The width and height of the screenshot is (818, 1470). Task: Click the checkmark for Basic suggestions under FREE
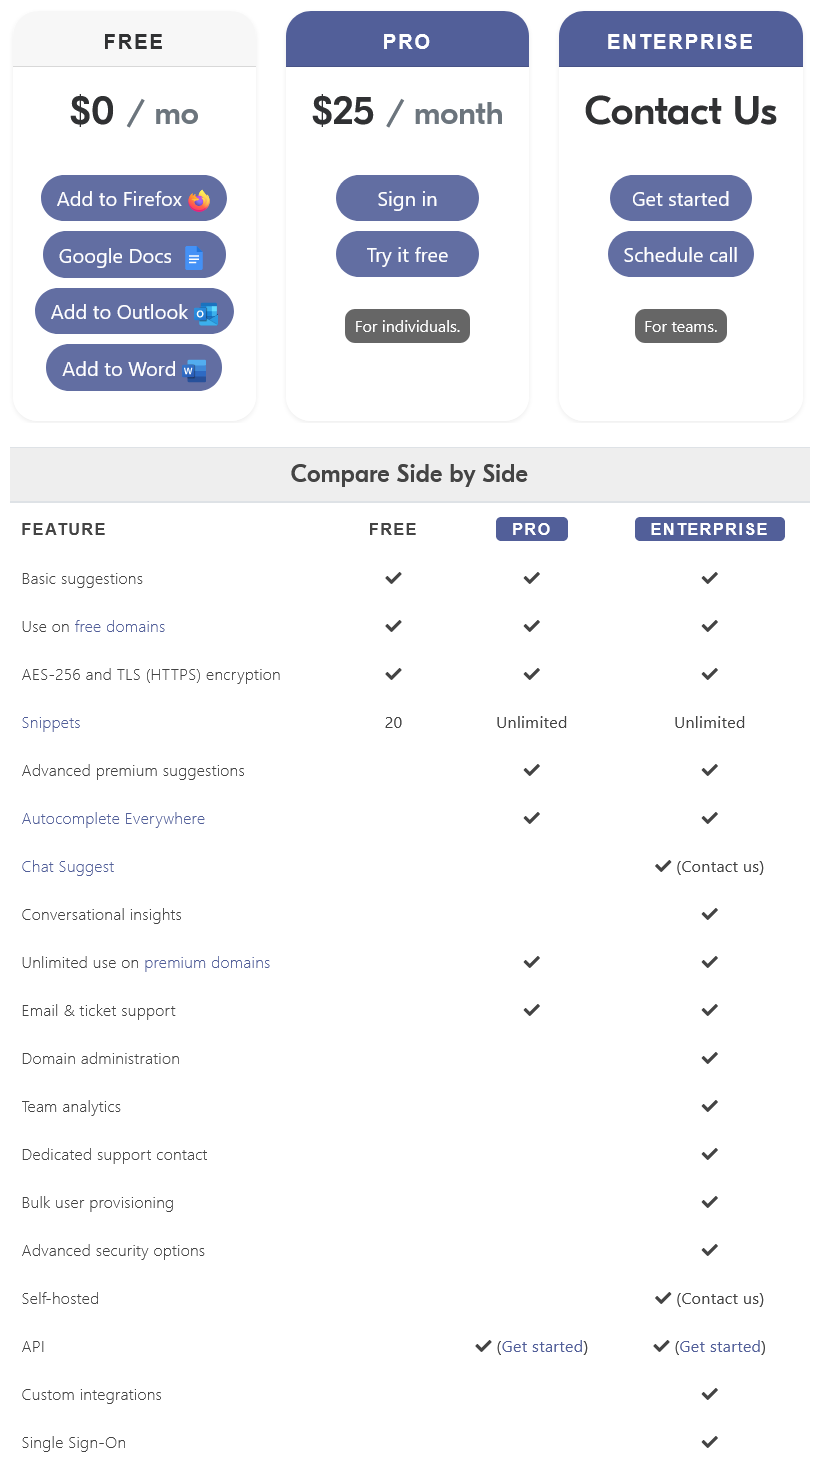pyautogui.click(x=393, y=578)
